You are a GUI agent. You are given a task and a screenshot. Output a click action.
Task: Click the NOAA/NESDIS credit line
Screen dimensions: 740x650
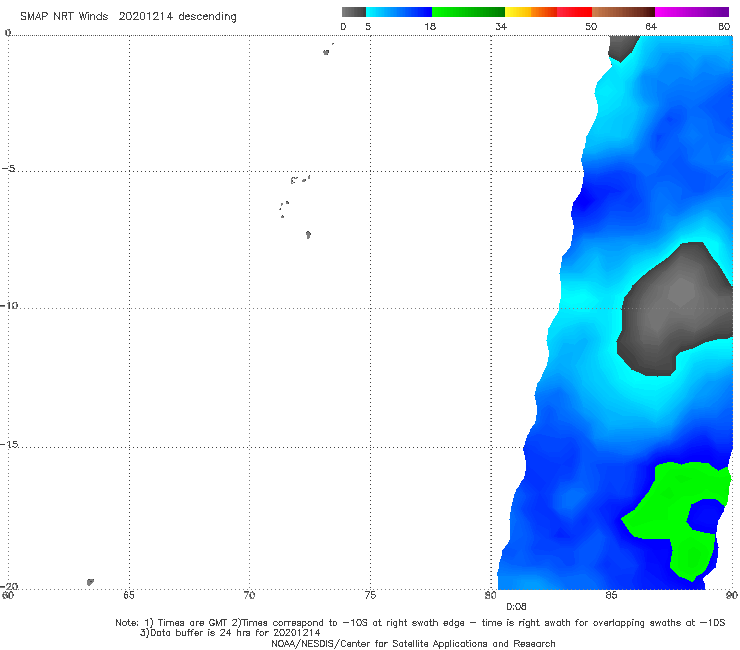click(413, 644)
